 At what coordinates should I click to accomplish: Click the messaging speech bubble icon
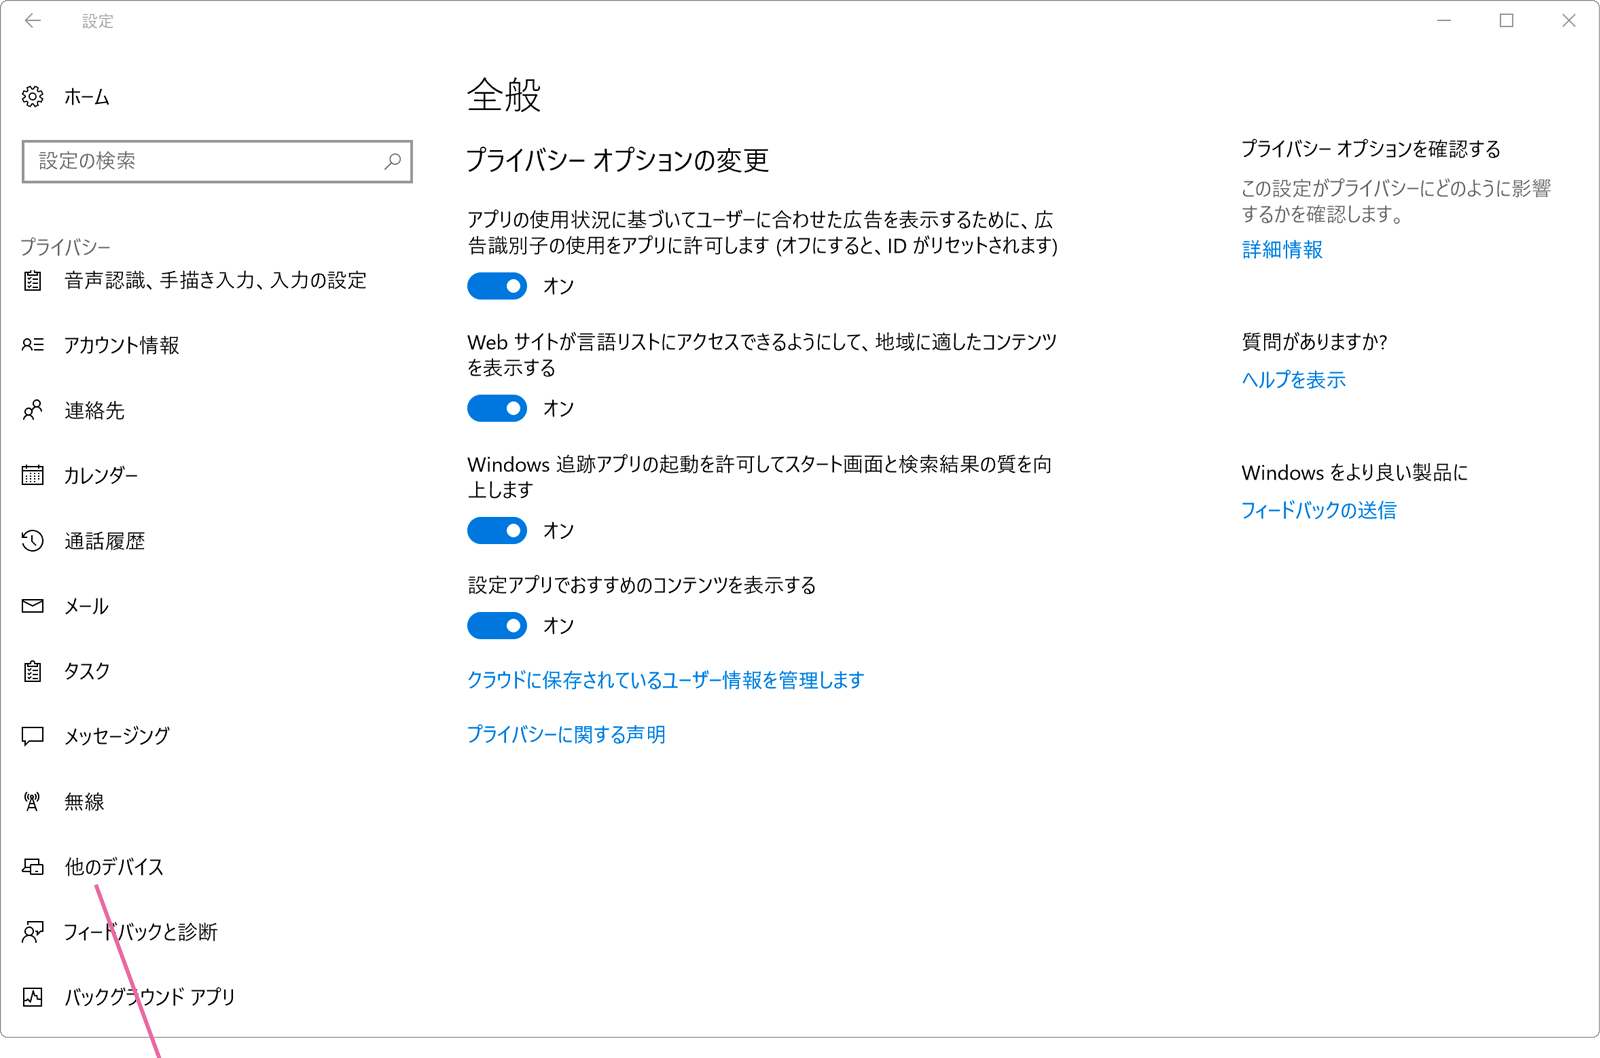click(33, 736)
